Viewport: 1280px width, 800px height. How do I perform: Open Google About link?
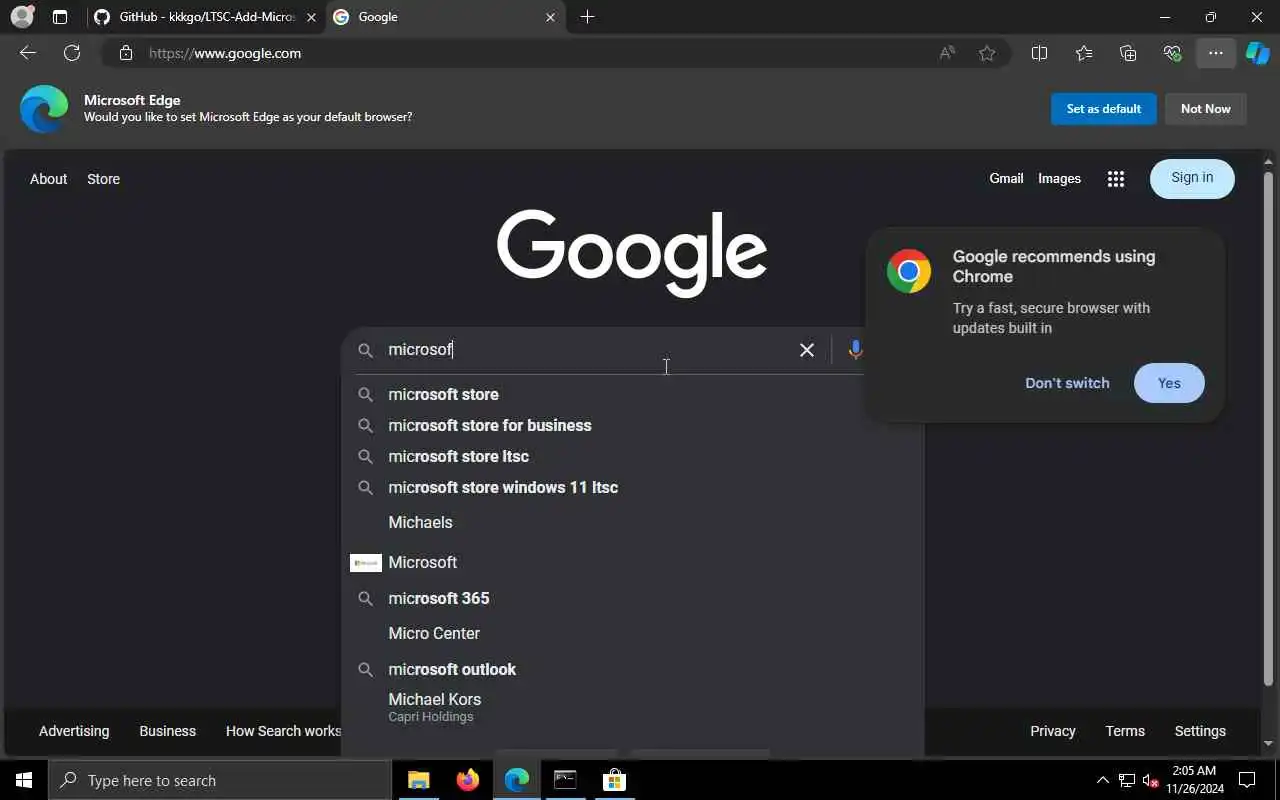pos(48,179)
